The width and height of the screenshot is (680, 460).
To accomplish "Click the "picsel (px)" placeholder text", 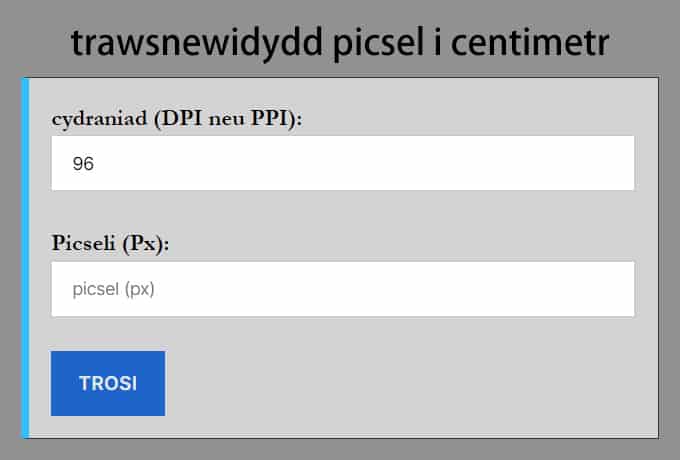I will 115,289.
